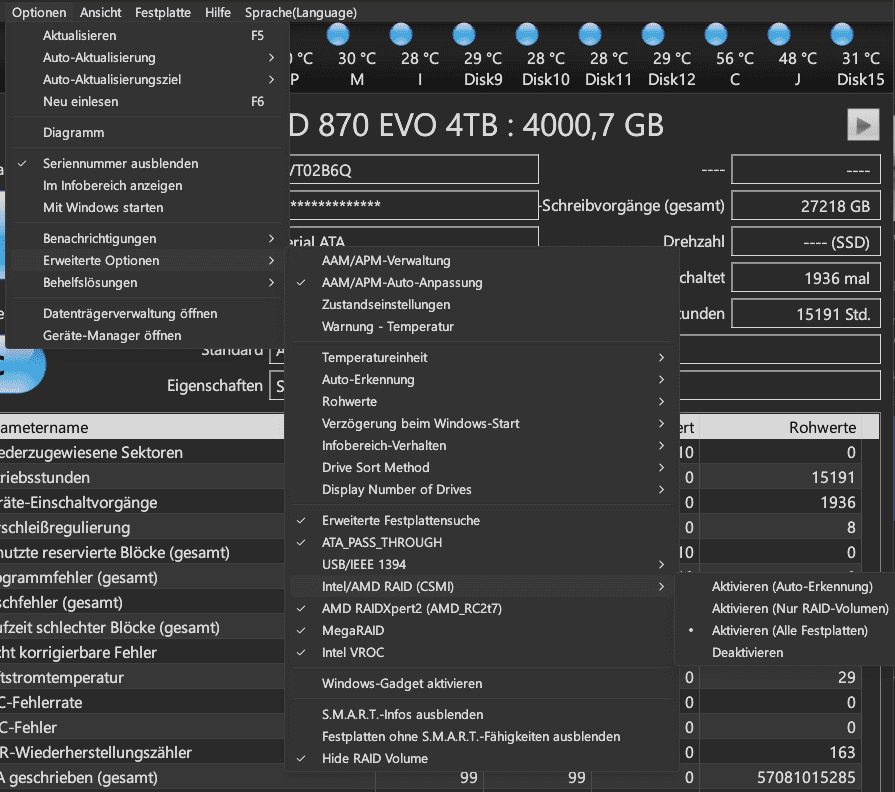Expand Verzögerung beim Windows-Start submenu
Image resolution: width=895 pixels, height=792 pixels.
point(481,423)
